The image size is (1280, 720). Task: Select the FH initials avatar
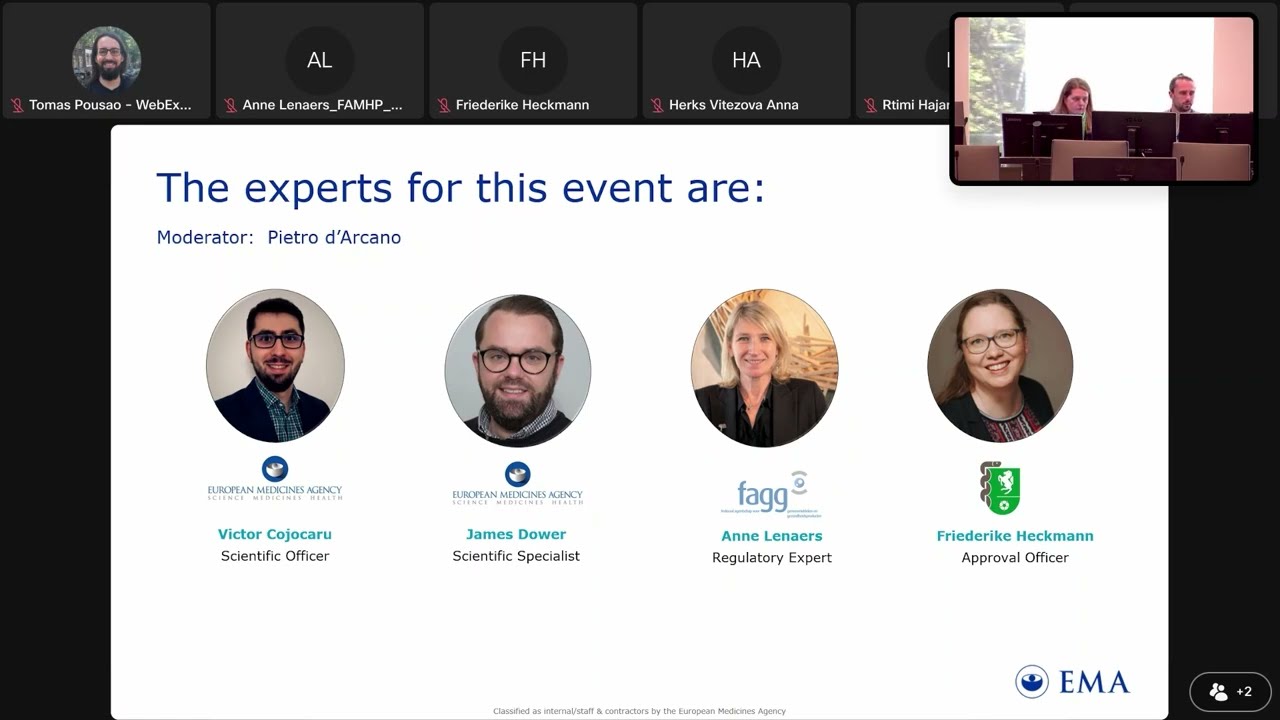[533, 60]
